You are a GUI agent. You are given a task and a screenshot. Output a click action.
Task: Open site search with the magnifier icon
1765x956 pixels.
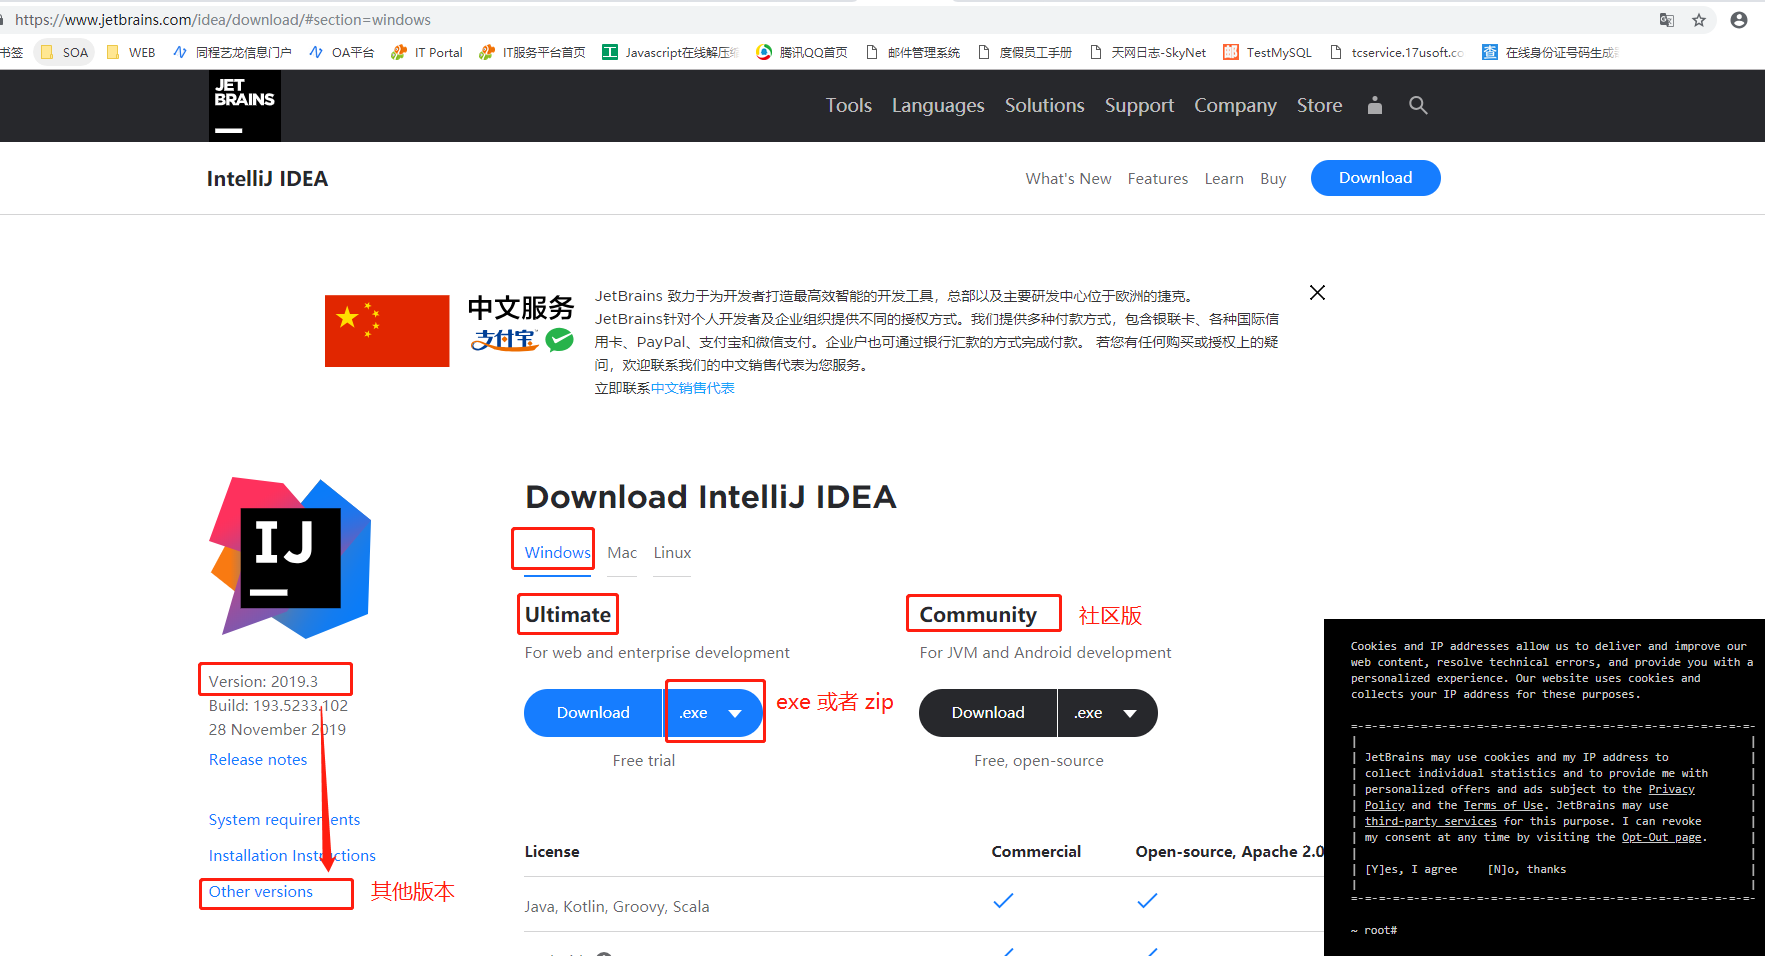point(1418,105)
